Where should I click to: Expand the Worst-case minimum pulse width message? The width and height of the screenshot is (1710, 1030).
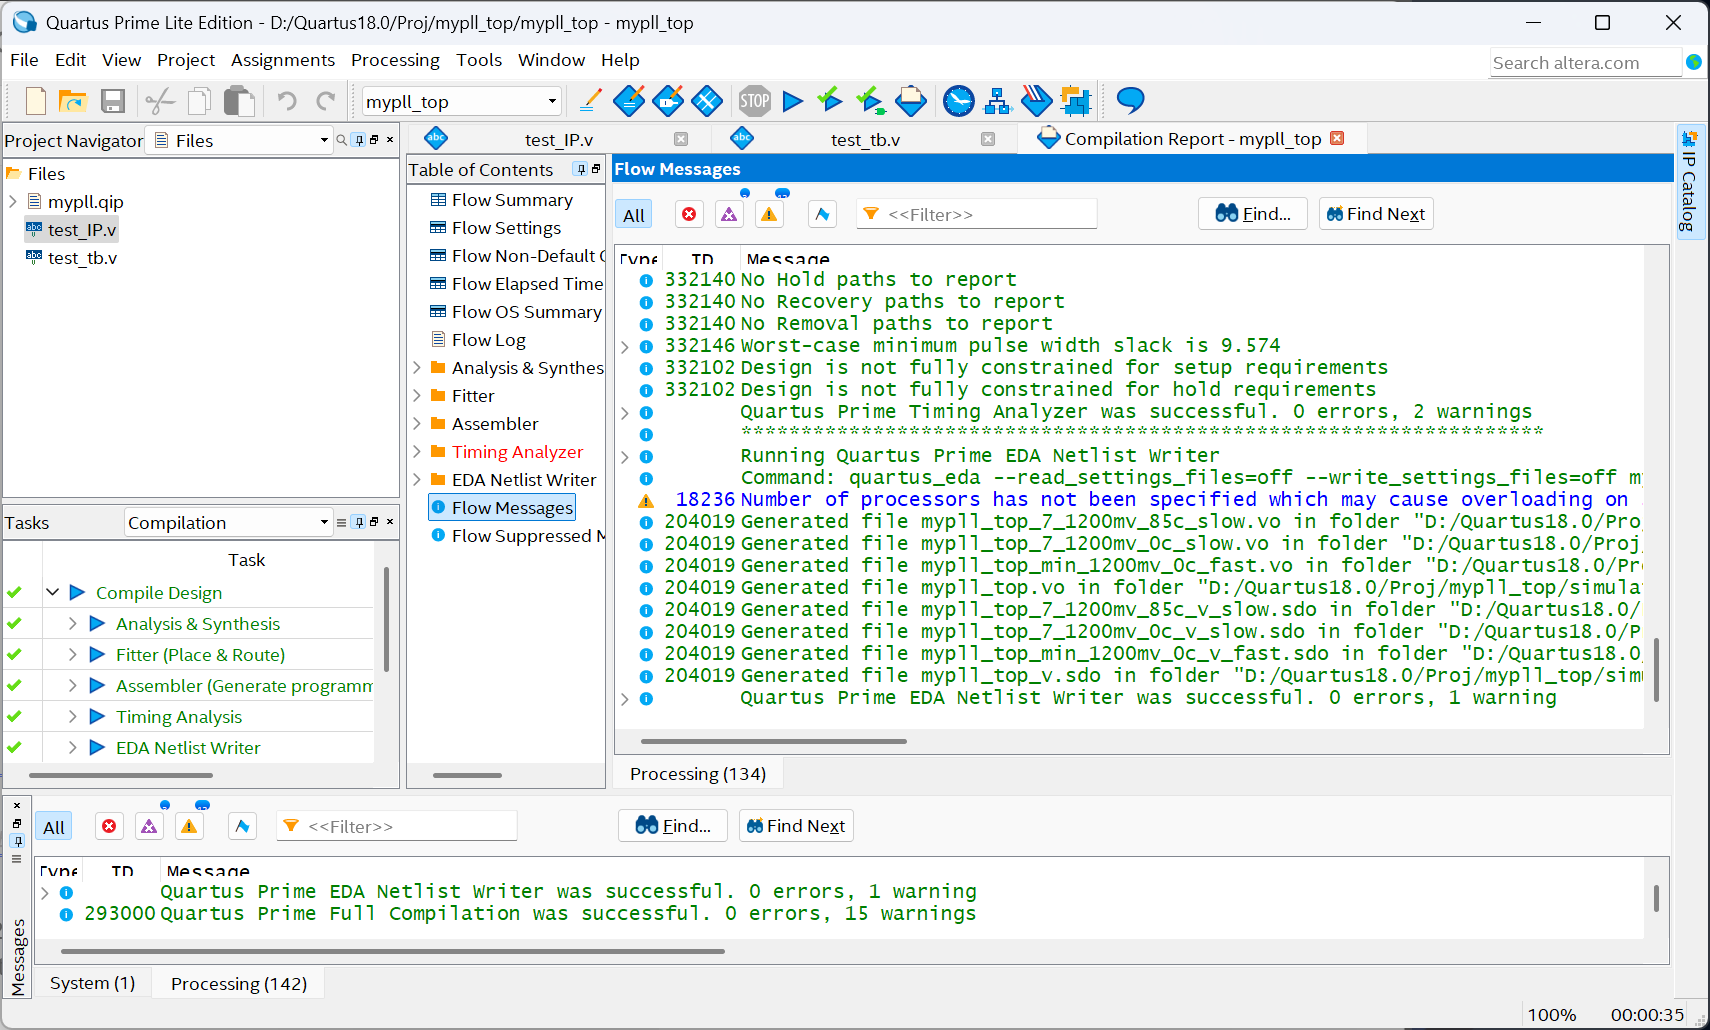pyautogui.click(x=625, y=346)
